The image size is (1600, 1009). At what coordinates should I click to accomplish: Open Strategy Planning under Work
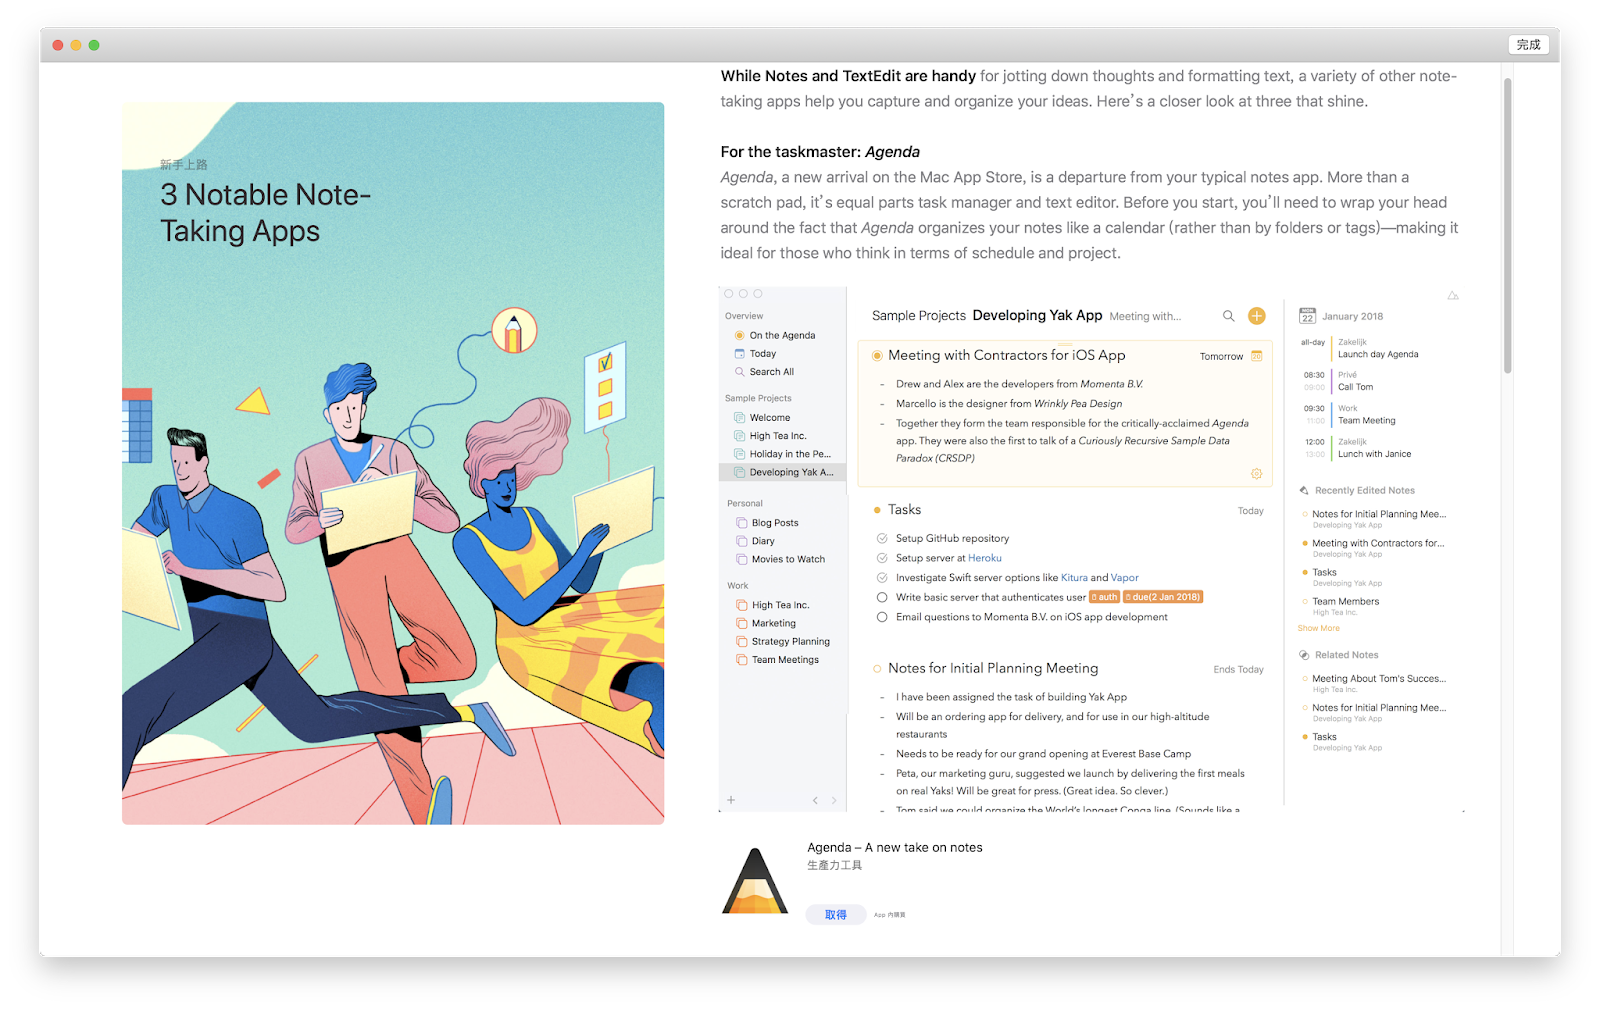[789, 641]
